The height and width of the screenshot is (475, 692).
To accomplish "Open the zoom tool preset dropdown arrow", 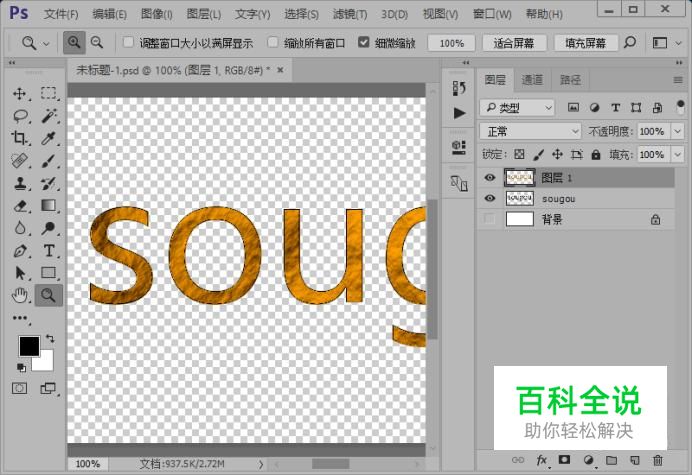I will 46,44.
